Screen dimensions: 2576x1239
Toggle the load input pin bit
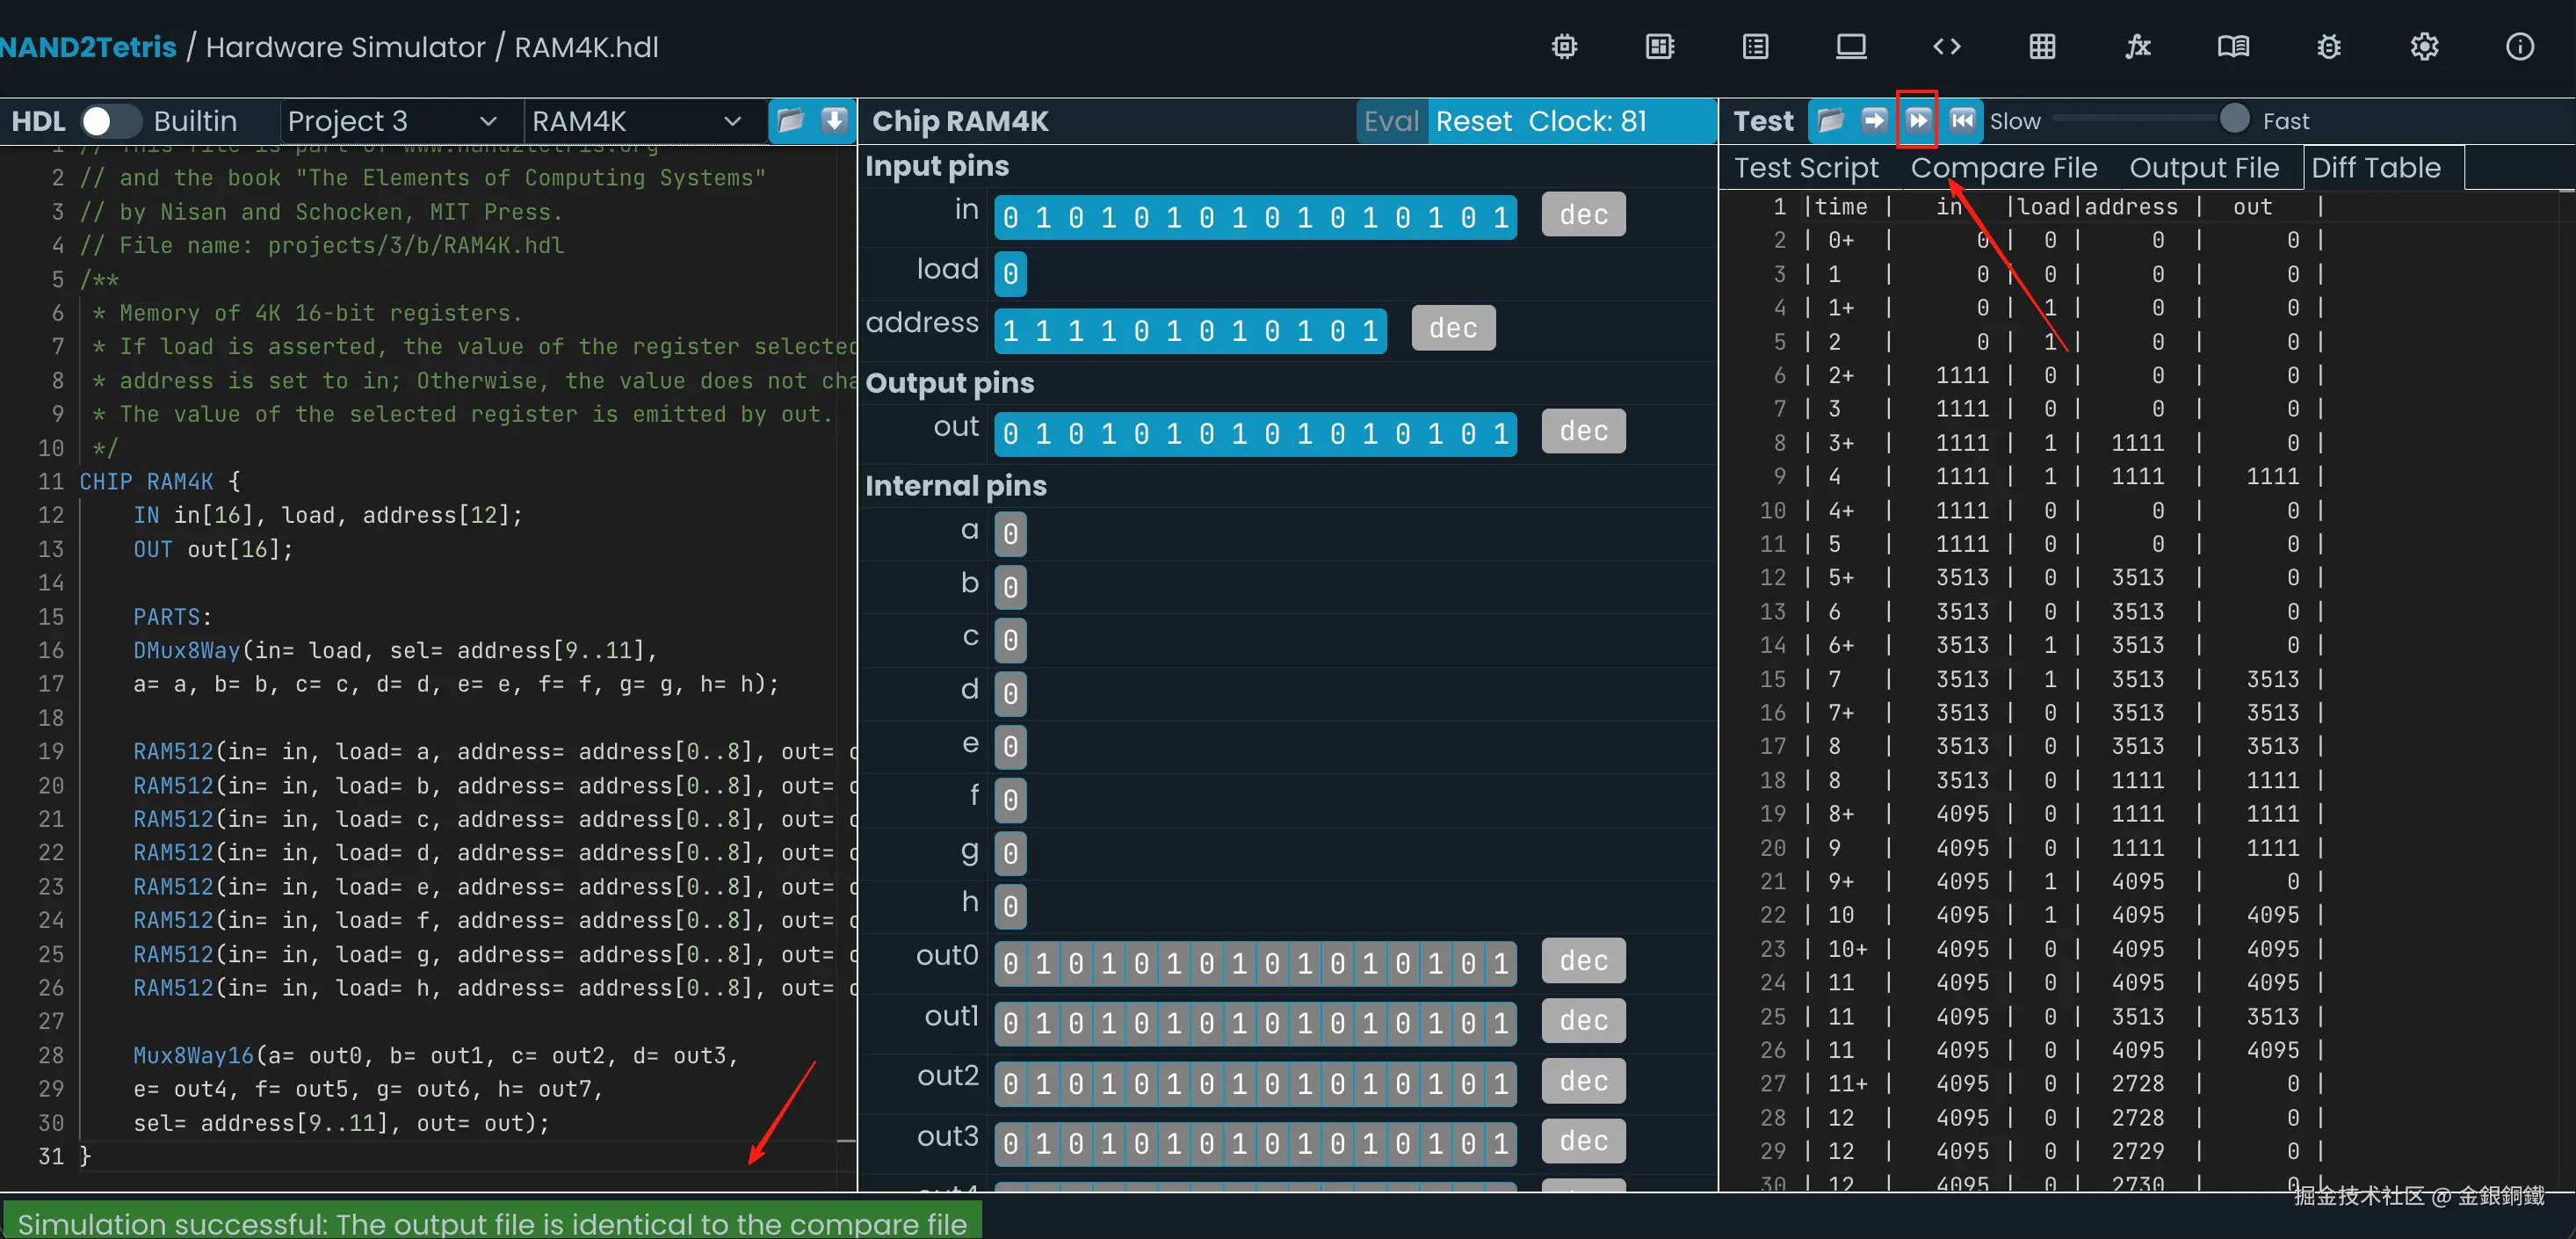[x=1010, y=273]
